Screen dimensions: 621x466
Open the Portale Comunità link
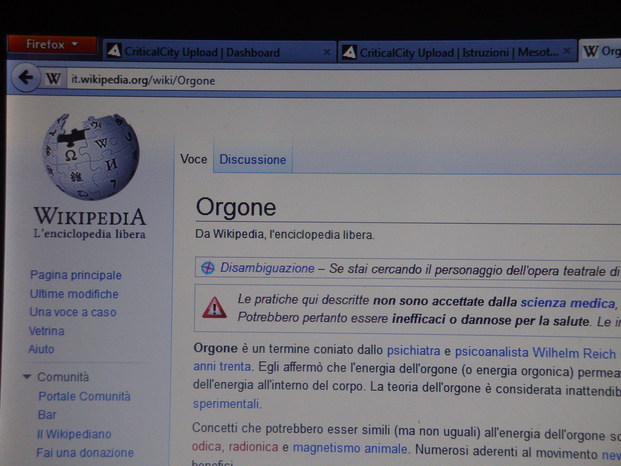(x=84, y=396)
